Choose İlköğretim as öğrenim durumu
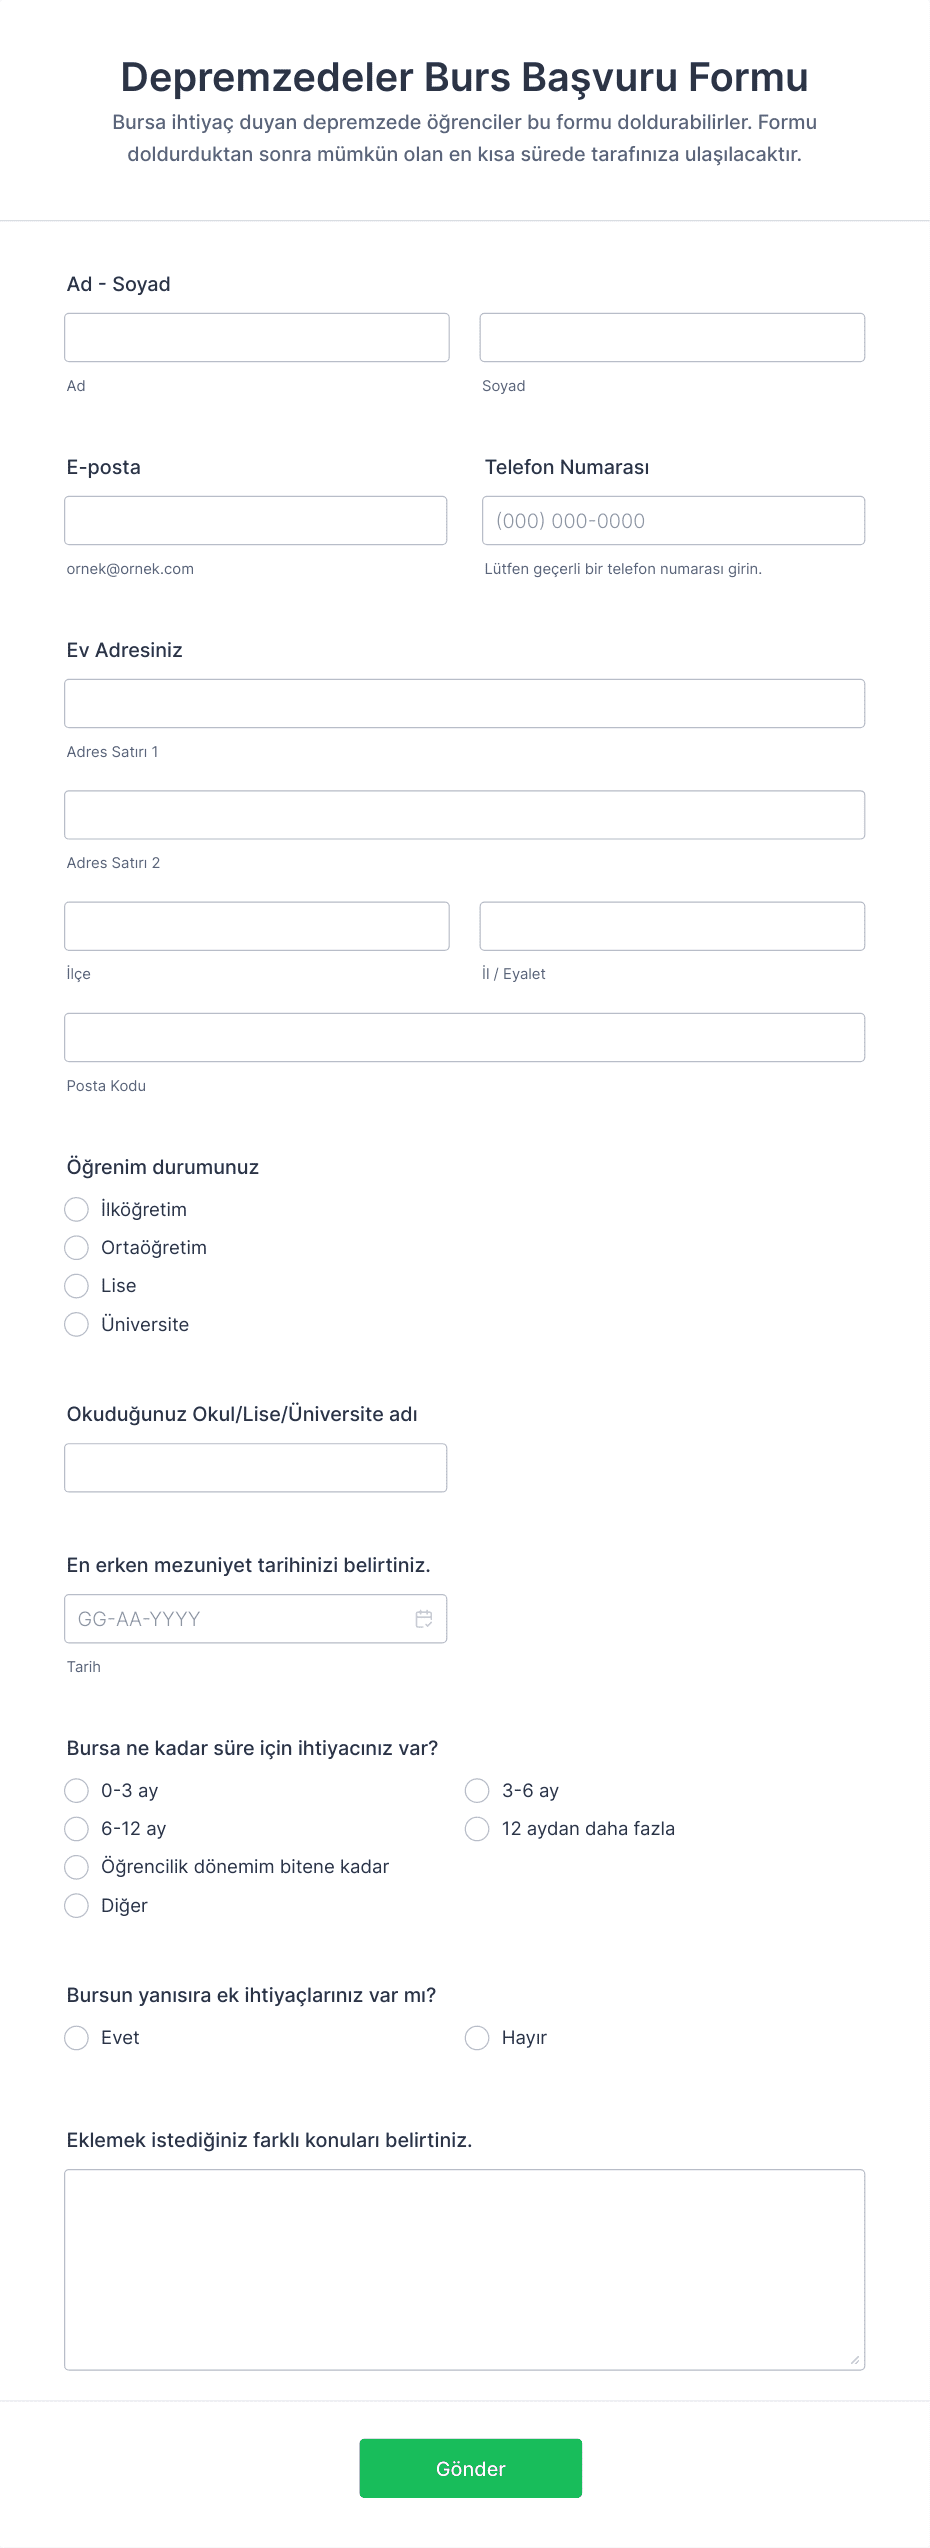 tap(77, 1209)
